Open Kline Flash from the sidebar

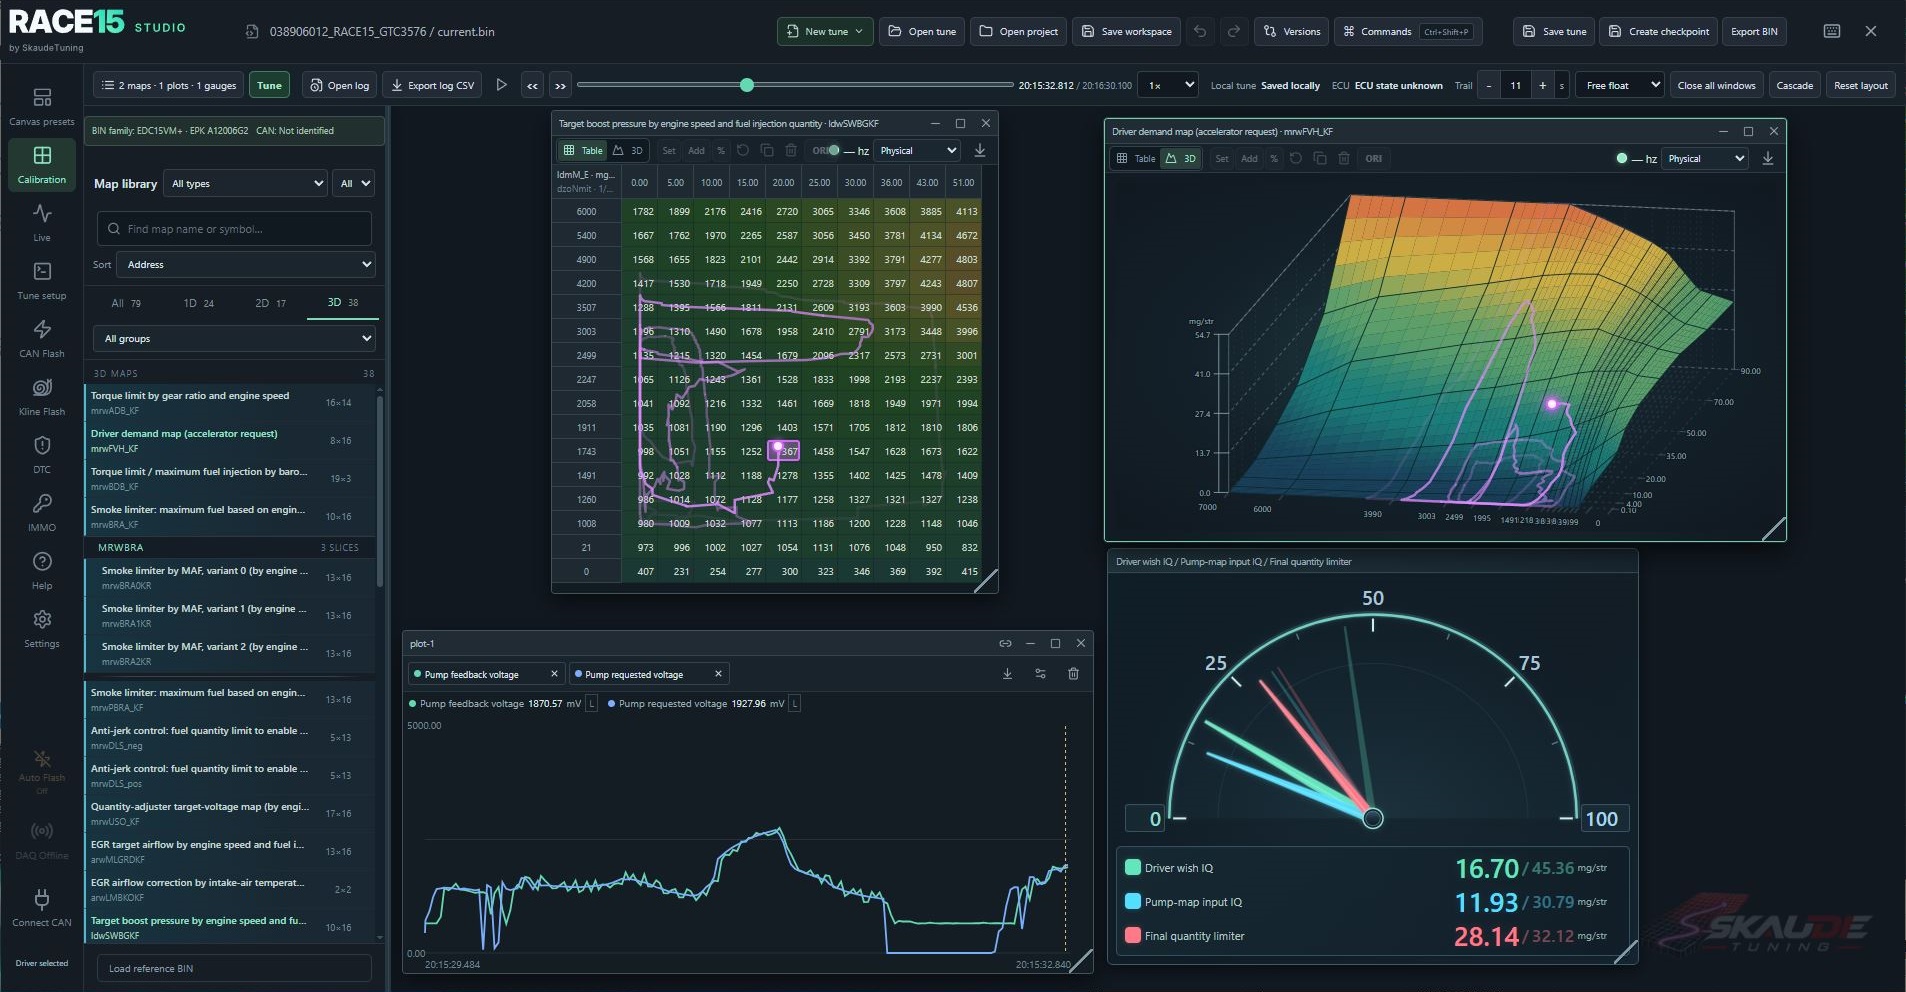[x=42, y=396]
